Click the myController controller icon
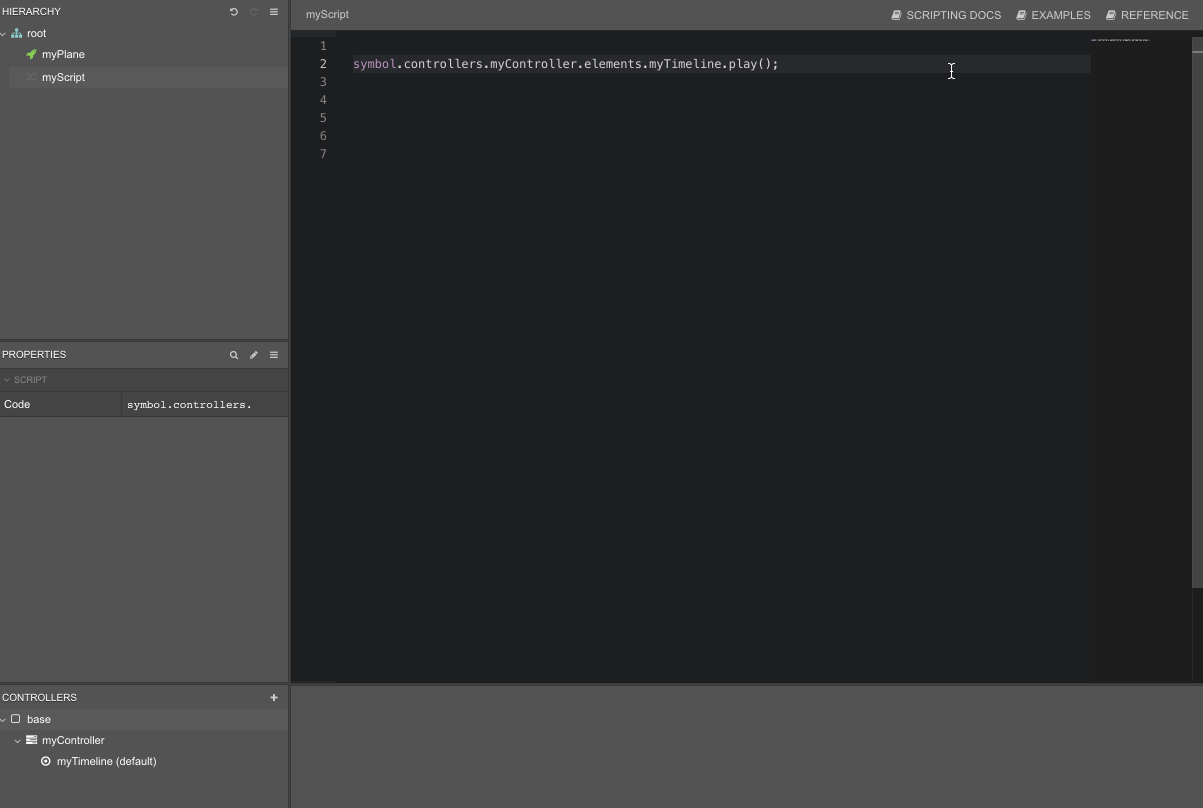Viewport: 1203px width, 808px height. [32, 740]
